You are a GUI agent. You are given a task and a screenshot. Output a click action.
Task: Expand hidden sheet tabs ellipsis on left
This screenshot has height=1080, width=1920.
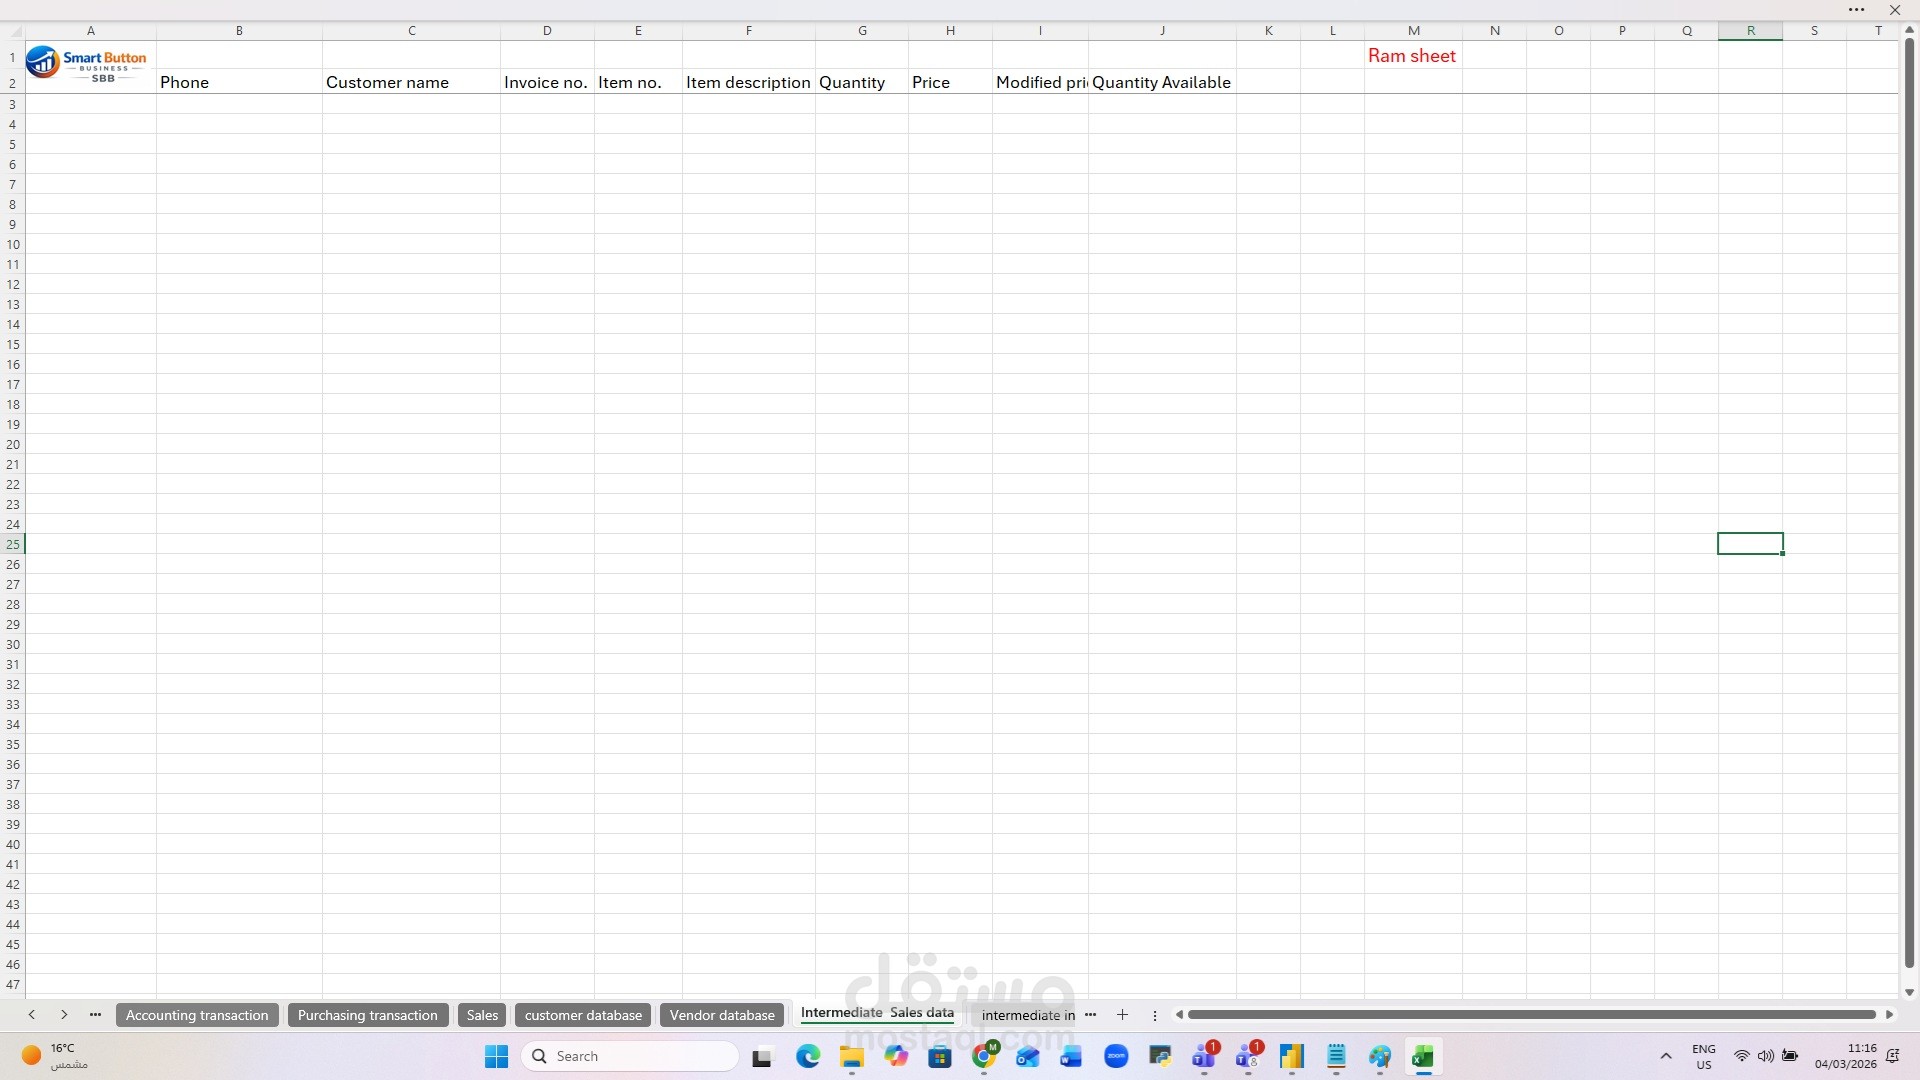tap(95, 1015)
